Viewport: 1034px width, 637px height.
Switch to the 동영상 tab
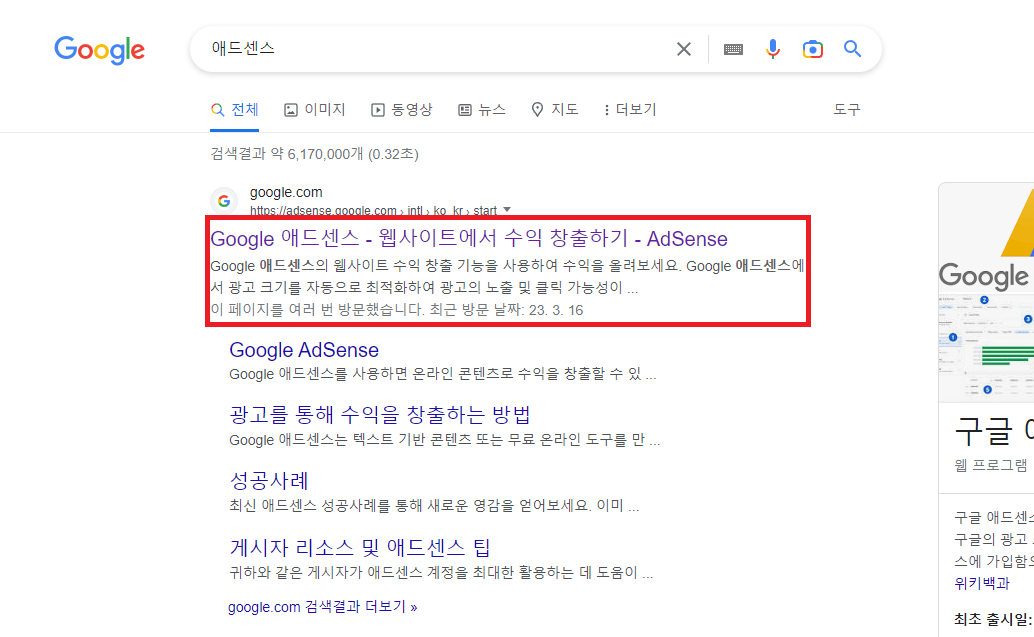pos(402,109)
